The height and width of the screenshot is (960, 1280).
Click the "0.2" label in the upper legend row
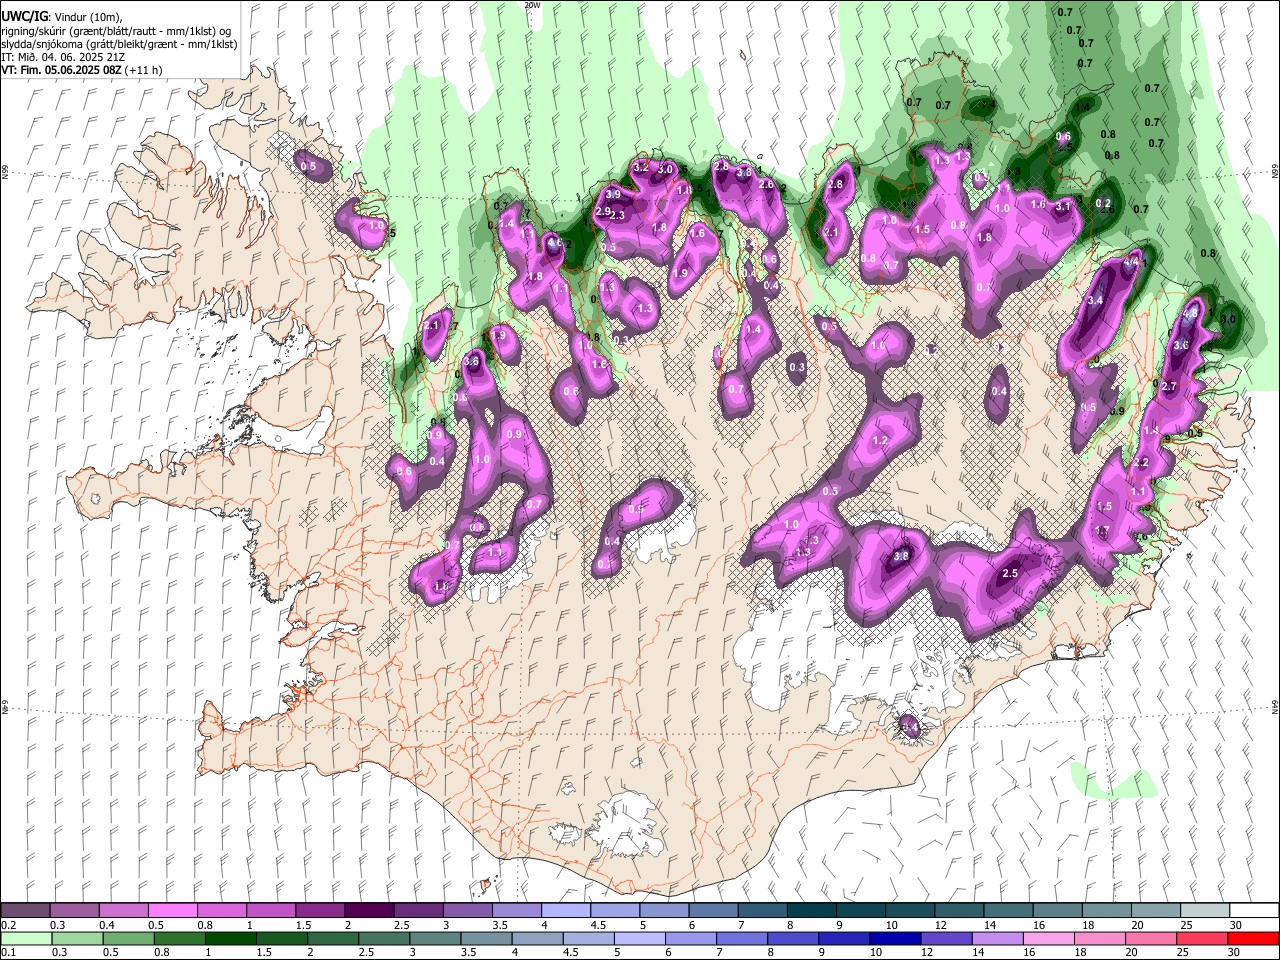pos(8,925)
